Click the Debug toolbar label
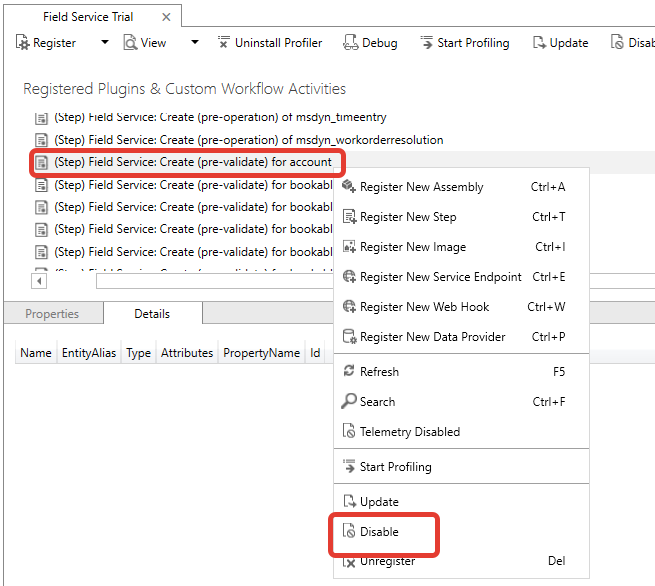This screenshot has width=655, height=586. coord(380,43)
